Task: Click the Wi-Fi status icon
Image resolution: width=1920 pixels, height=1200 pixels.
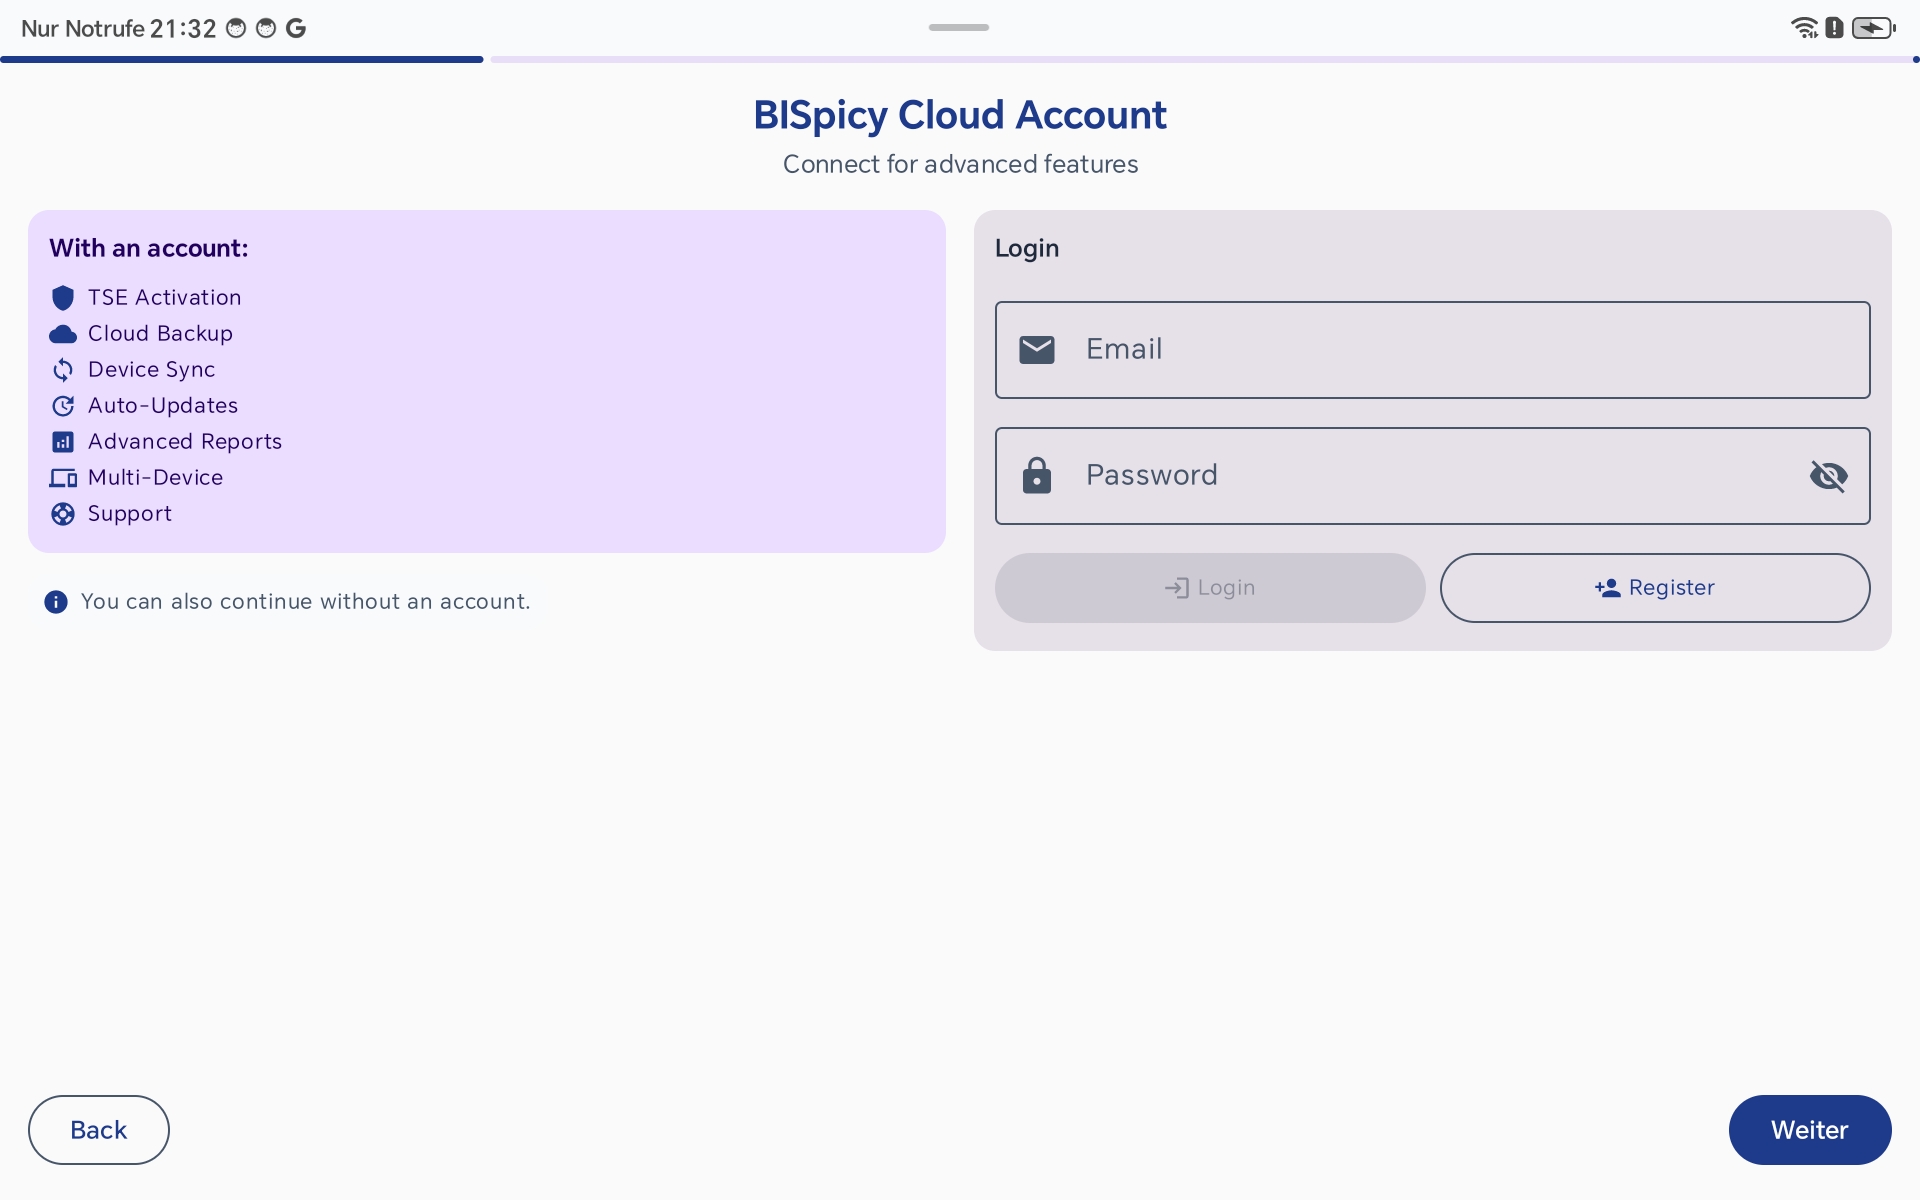Action: click(x=1805, y=27)
